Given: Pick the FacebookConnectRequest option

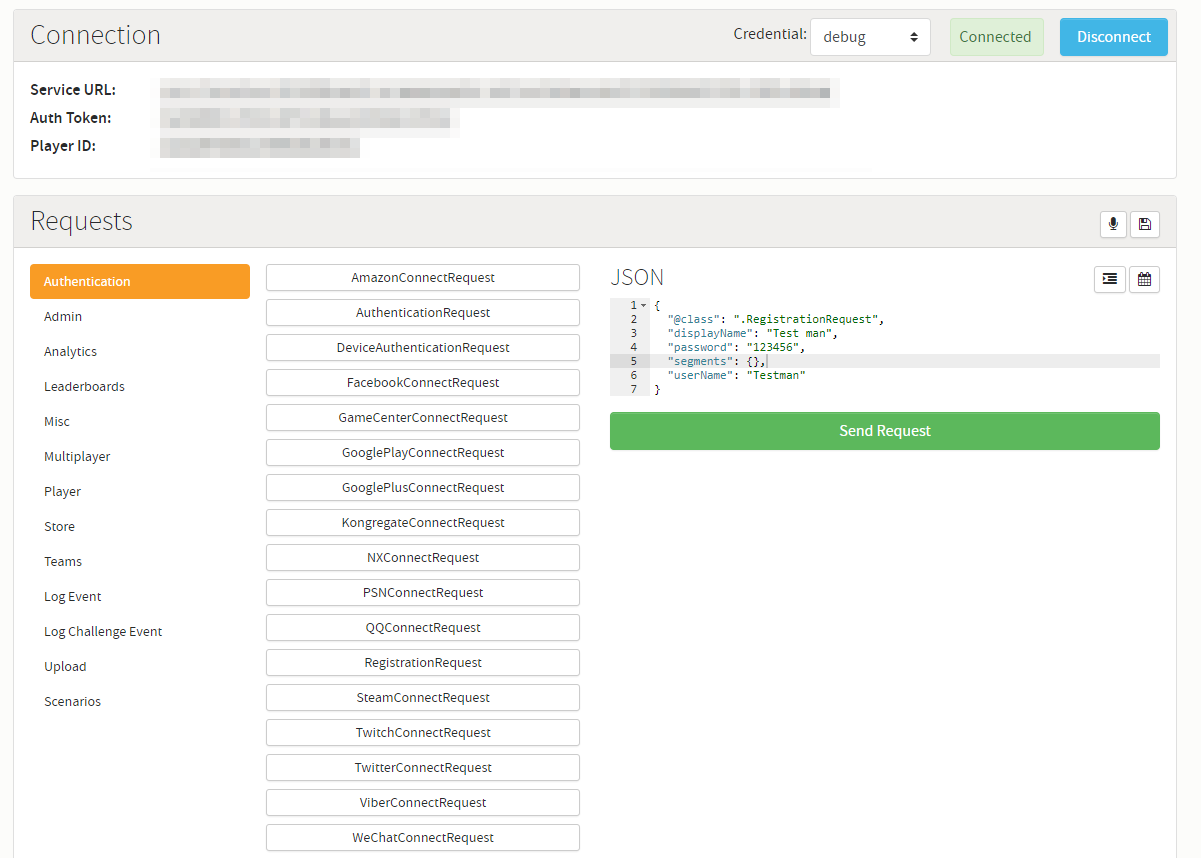Looking at the screenshot, I should point(423,383).
